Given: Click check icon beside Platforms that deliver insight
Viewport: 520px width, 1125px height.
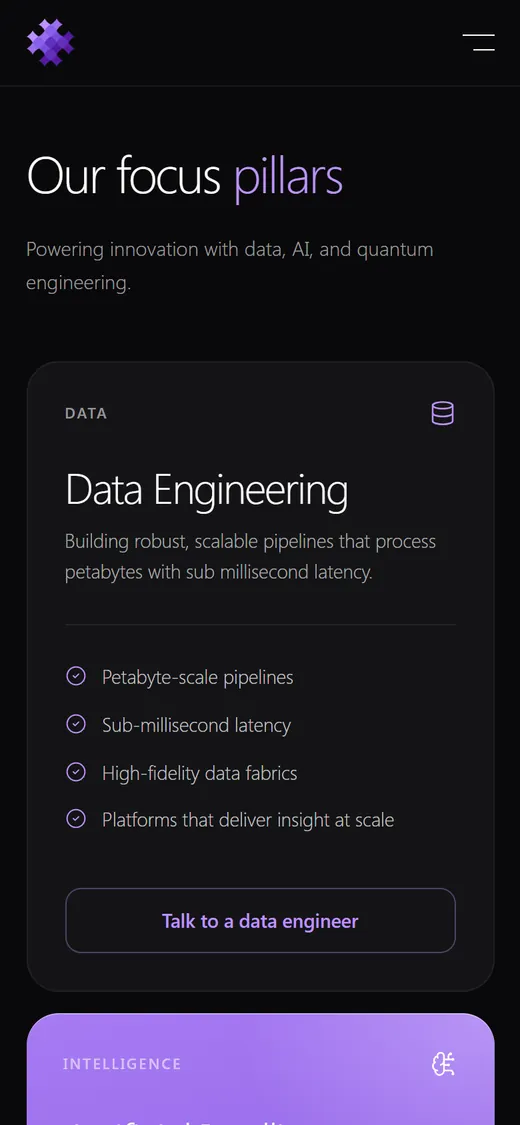Looking at the screenshot, I should click(x=76, y=819).
